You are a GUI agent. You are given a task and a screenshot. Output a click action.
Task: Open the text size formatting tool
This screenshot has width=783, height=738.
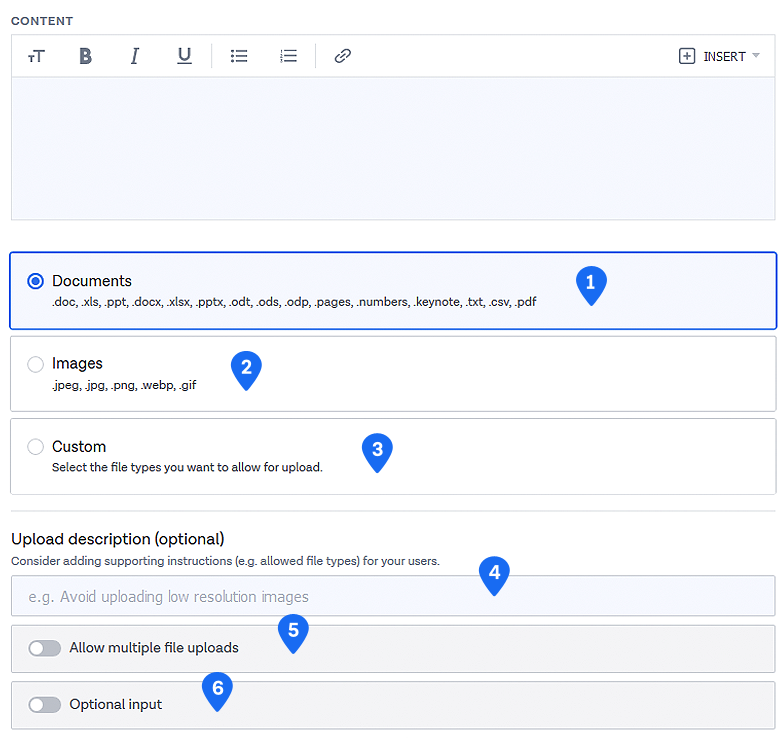coord(36,56)
